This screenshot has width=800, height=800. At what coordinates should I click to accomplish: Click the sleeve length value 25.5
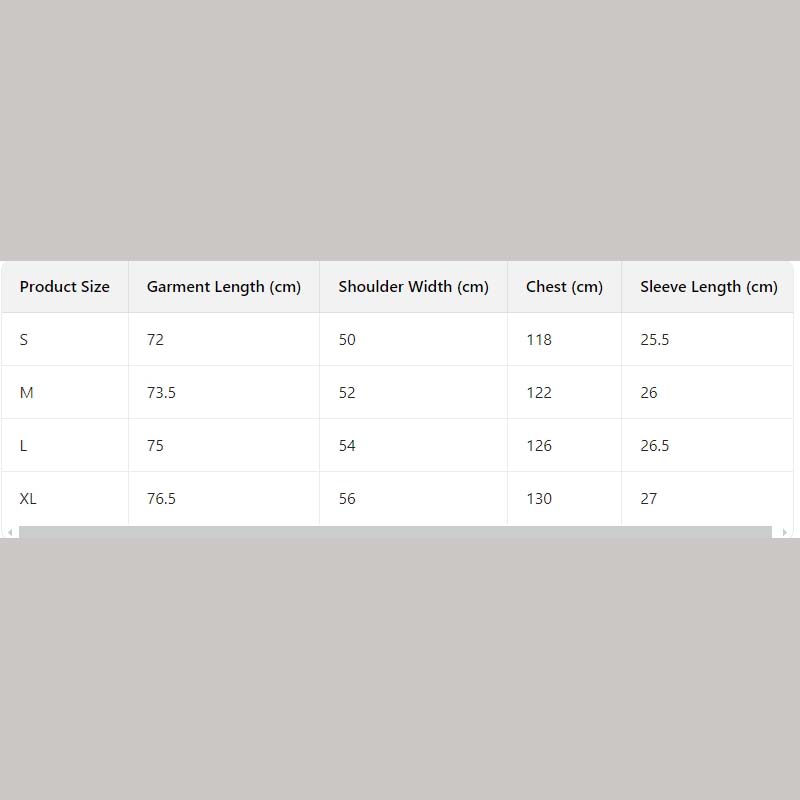(x=655, y=340)
